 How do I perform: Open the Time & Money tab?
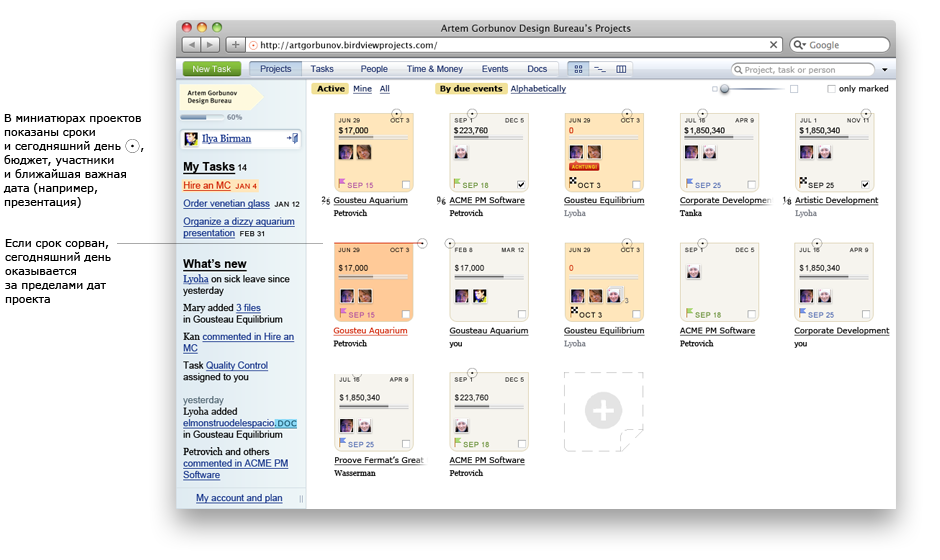434,69
